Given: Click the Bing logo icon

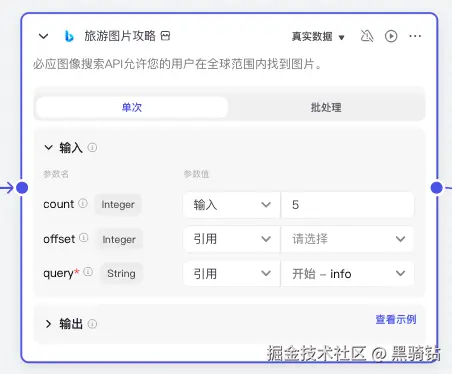Looking at the screenshot, I should click(x=69, y=36).
